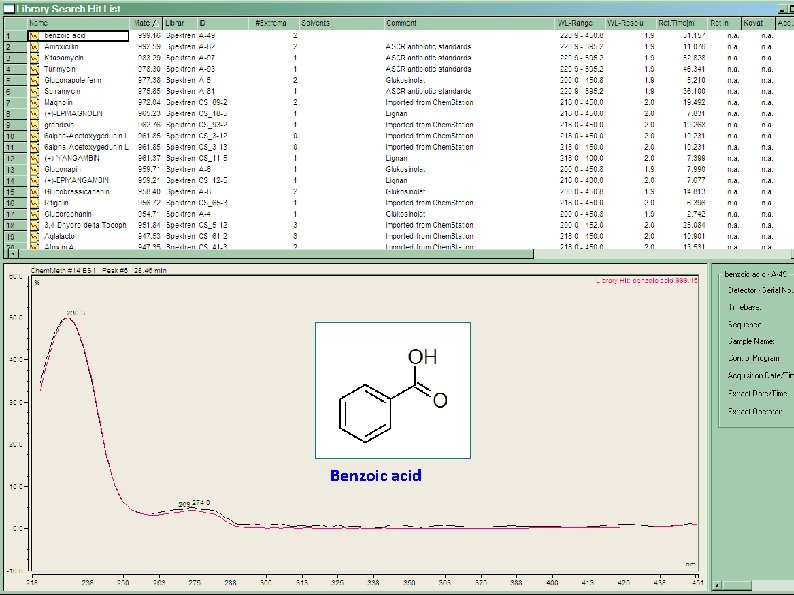Click the spectrum icon beside Magnolin
The image size is (794, 595).
(34, 103)
